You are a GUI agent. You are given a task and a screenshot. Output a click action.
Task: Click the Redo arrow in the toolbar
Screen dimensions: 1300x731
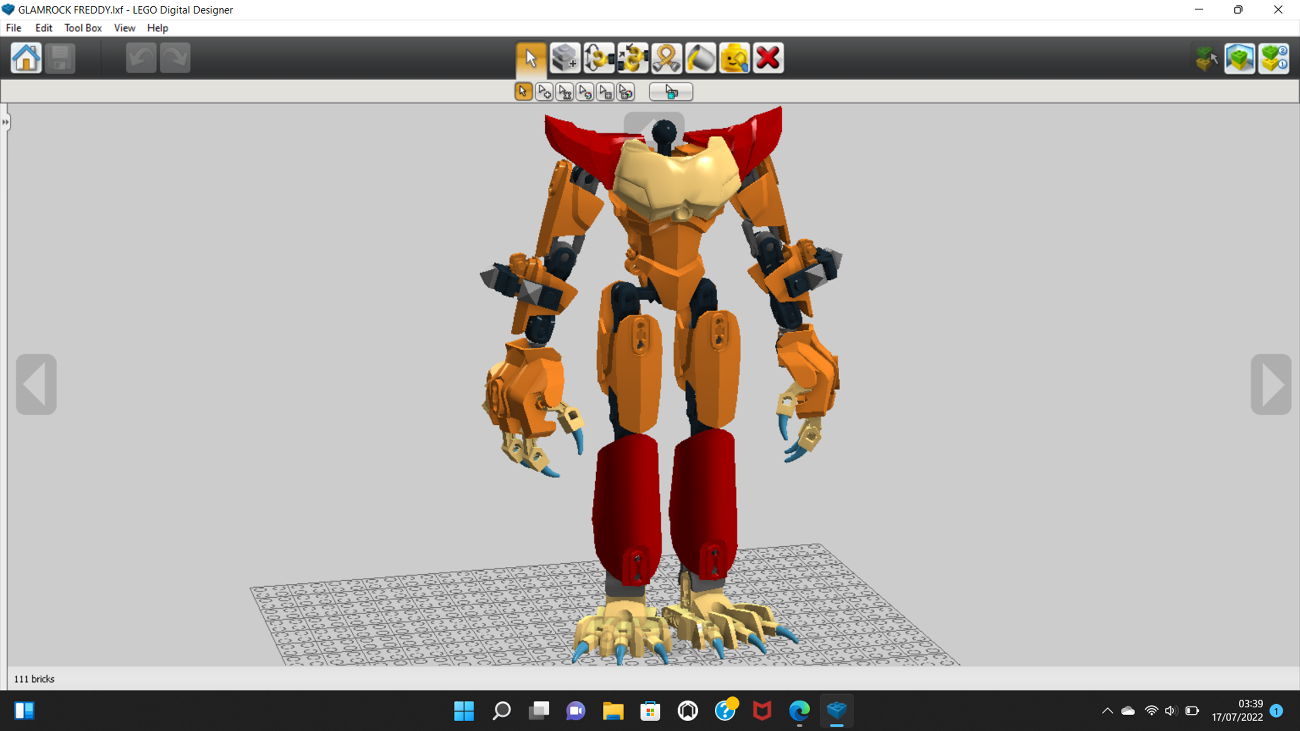click(x=175, y=58)
